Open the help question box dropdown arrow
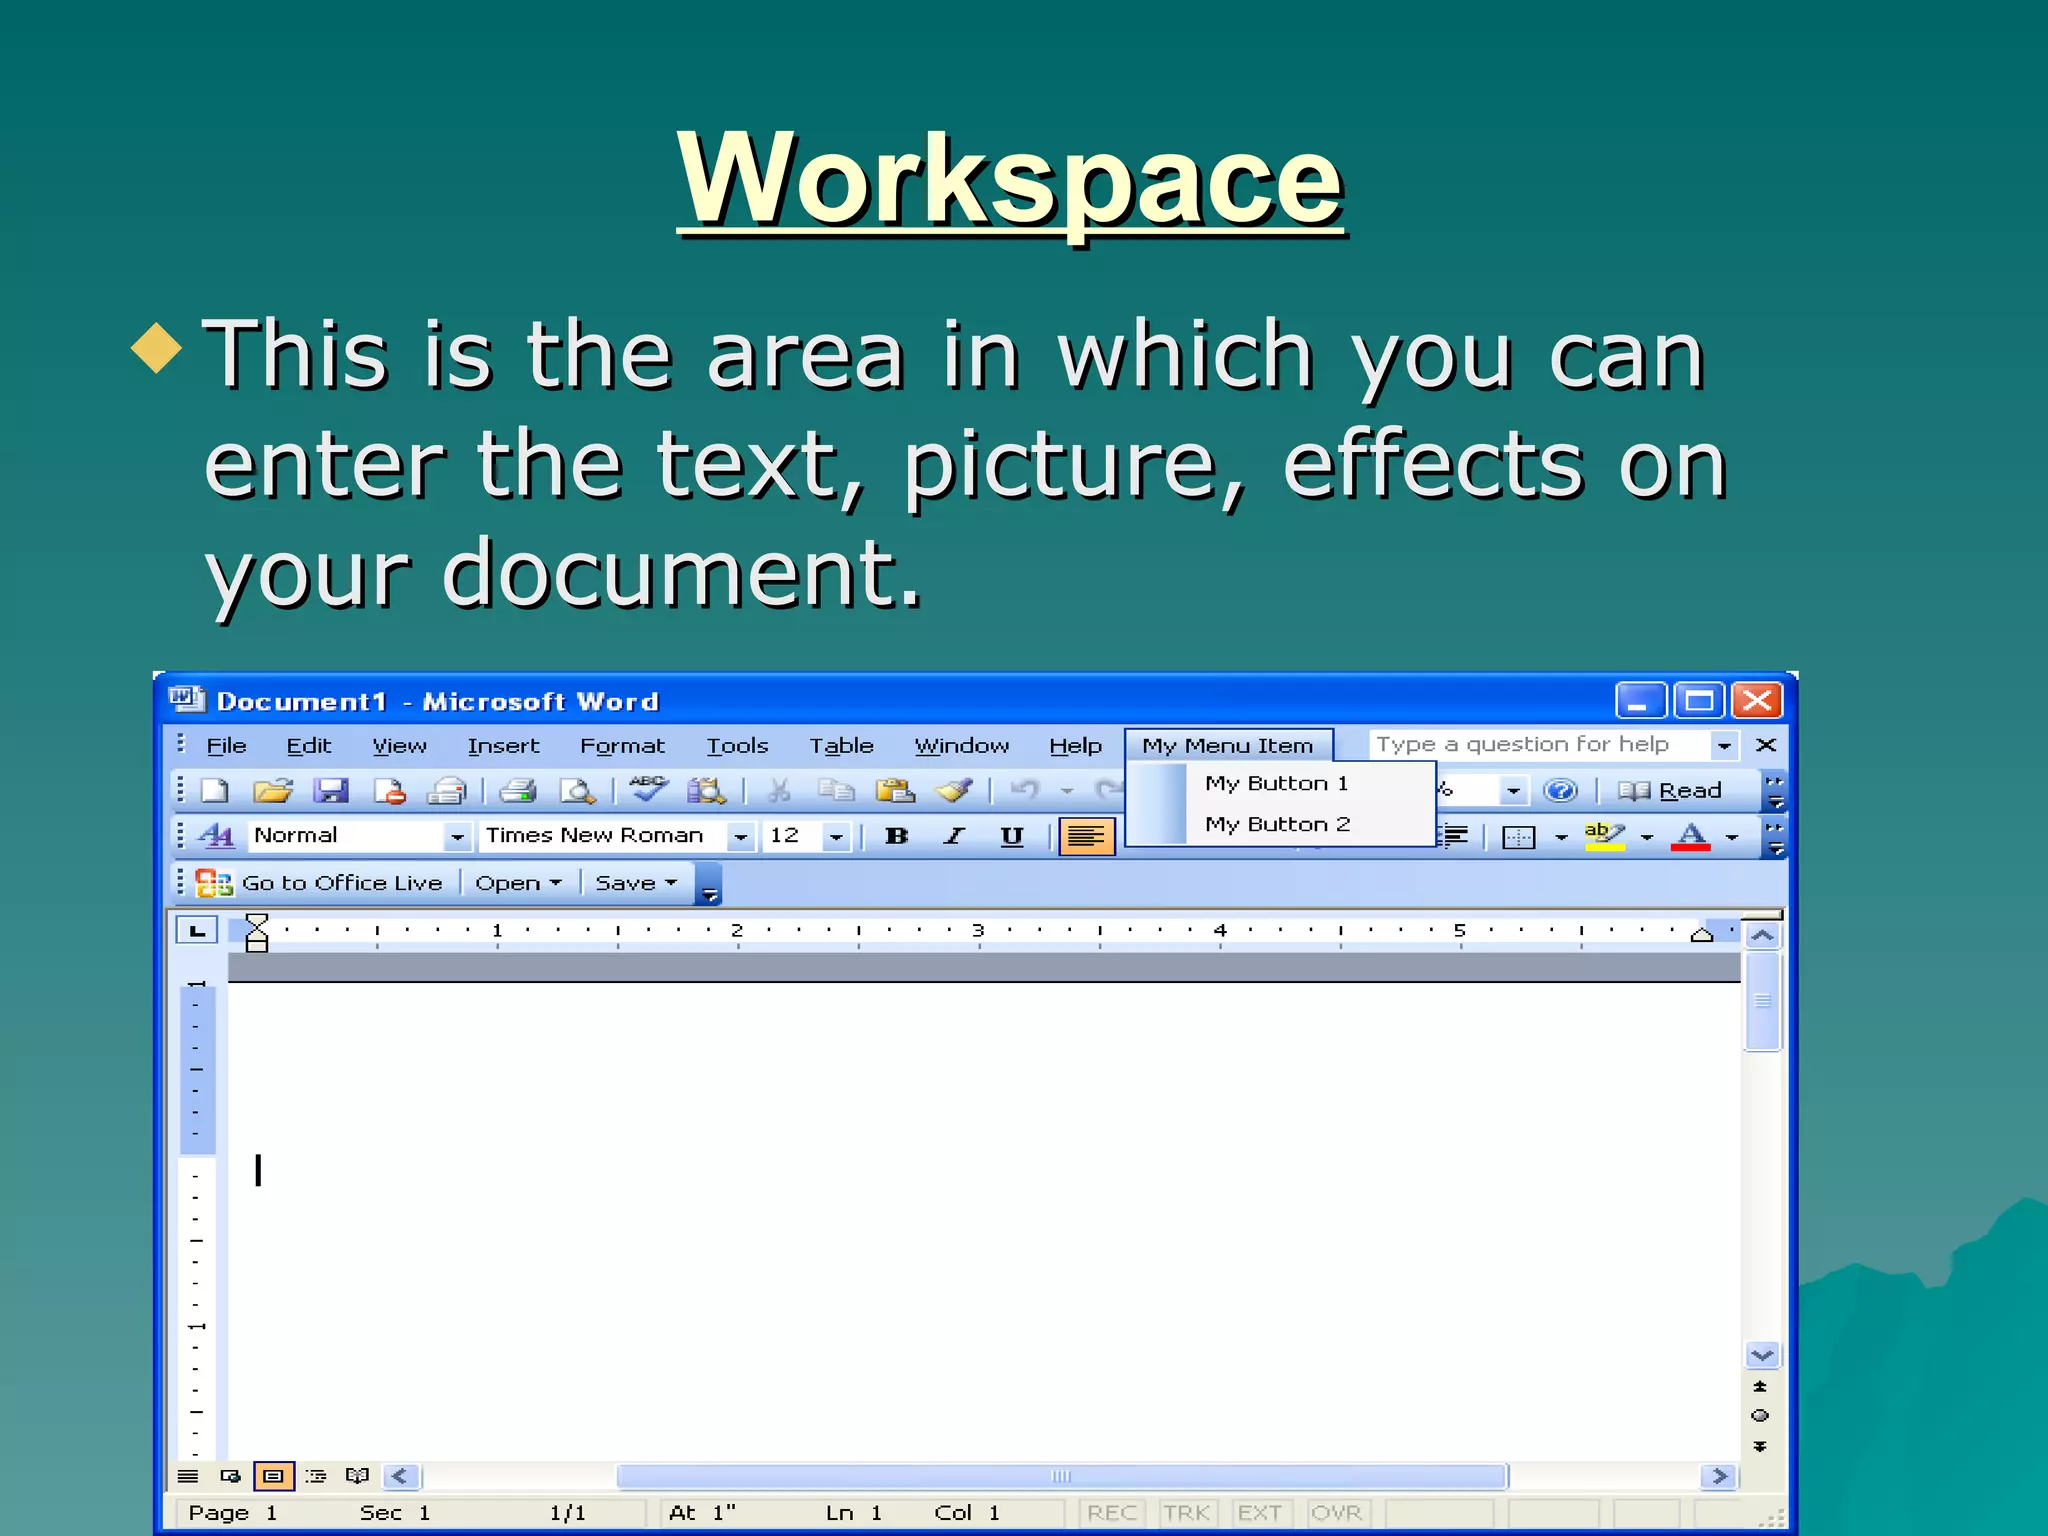The width and height of the screenshot is (2048, 1536). [1724, 745]
